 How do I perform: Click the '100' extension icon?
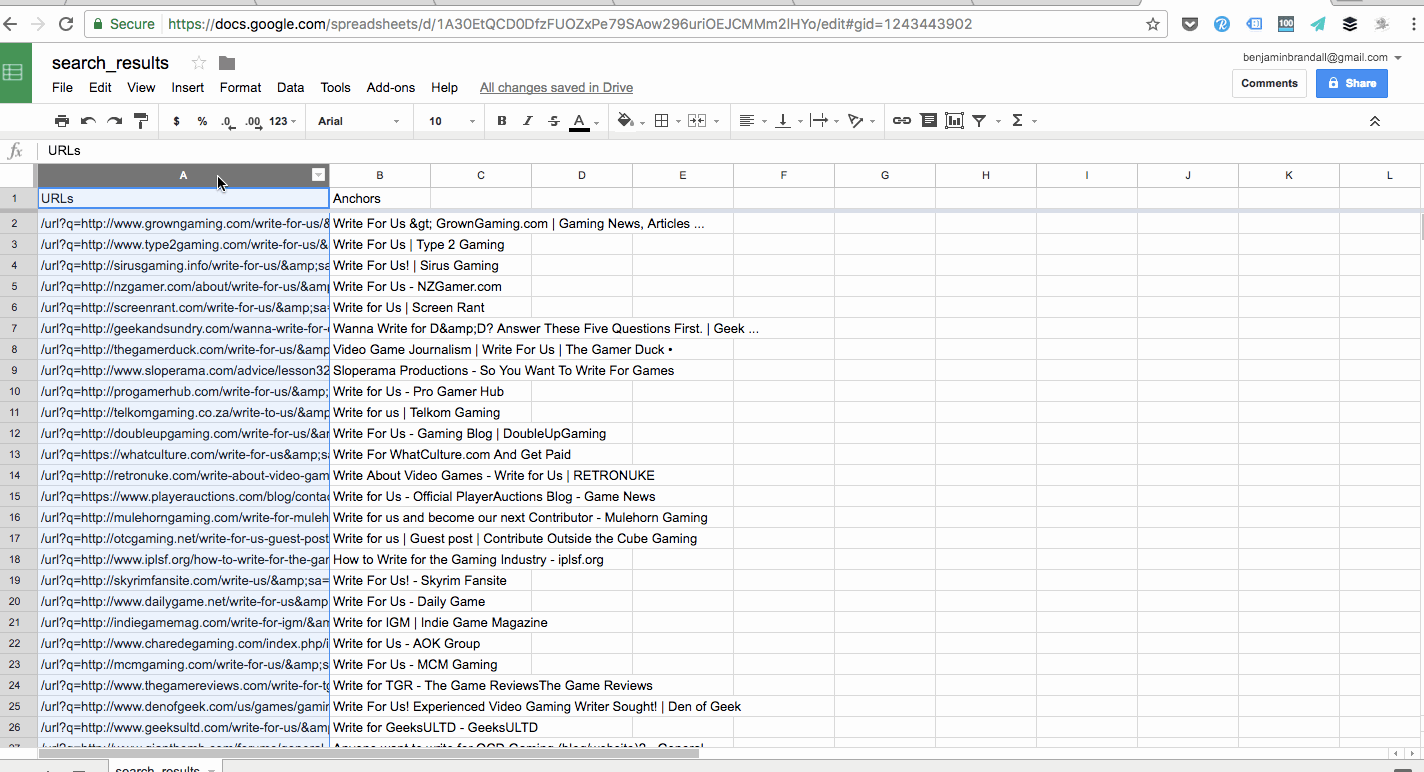[1286, 24]
